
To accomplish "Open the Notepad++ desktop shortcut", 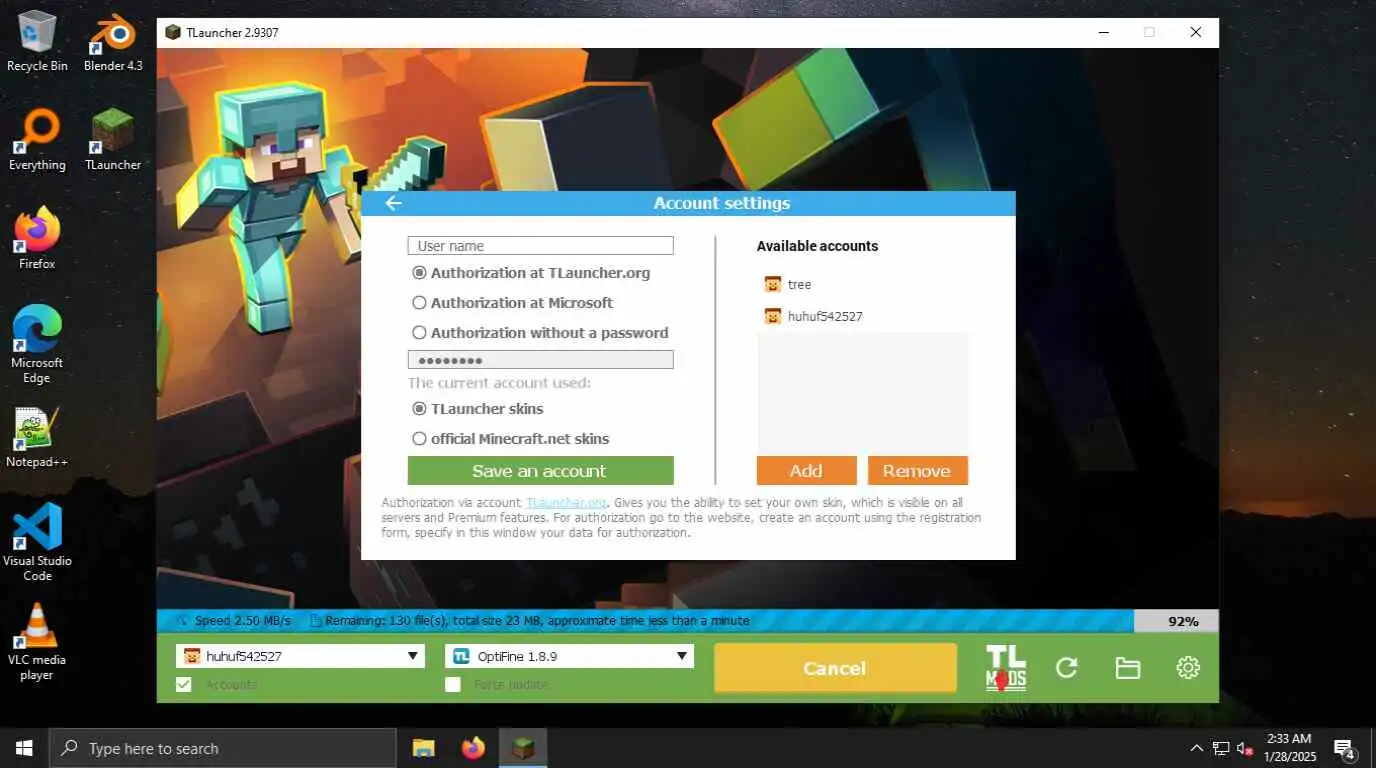I will [37, 437].
